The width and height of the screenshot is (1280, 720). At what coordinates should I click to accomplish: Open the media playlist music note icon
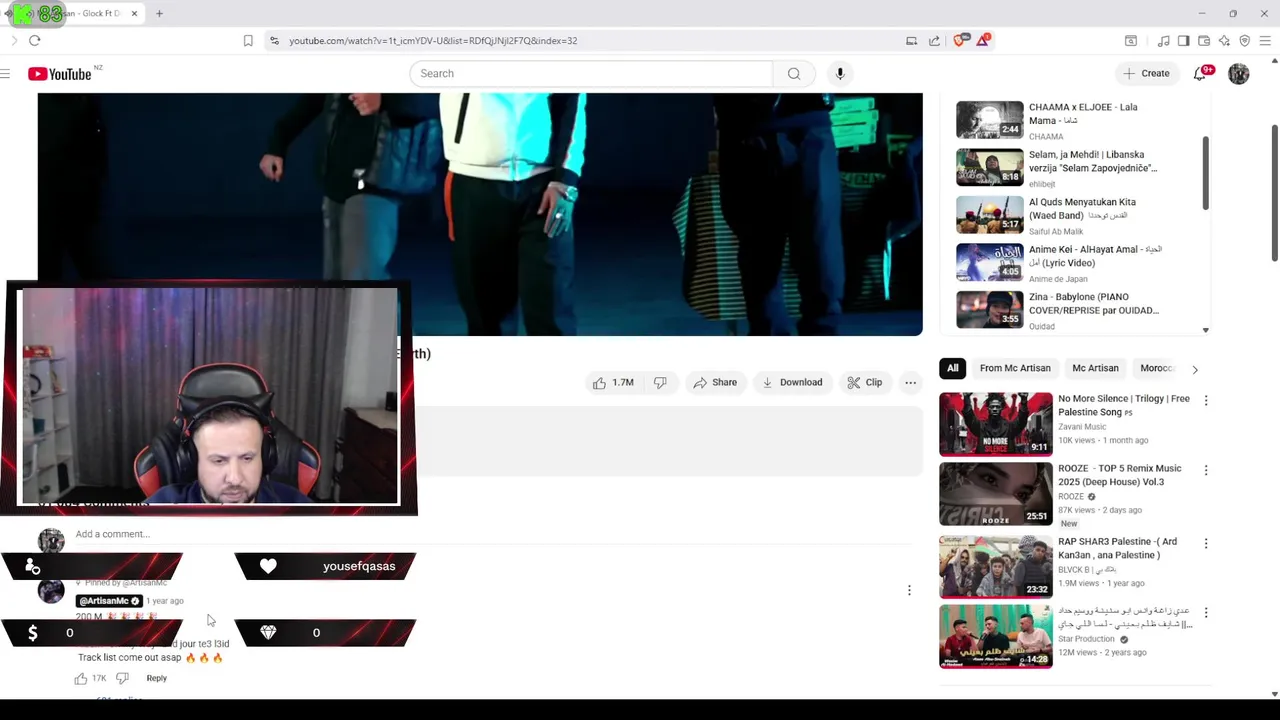coord(1163,41)
